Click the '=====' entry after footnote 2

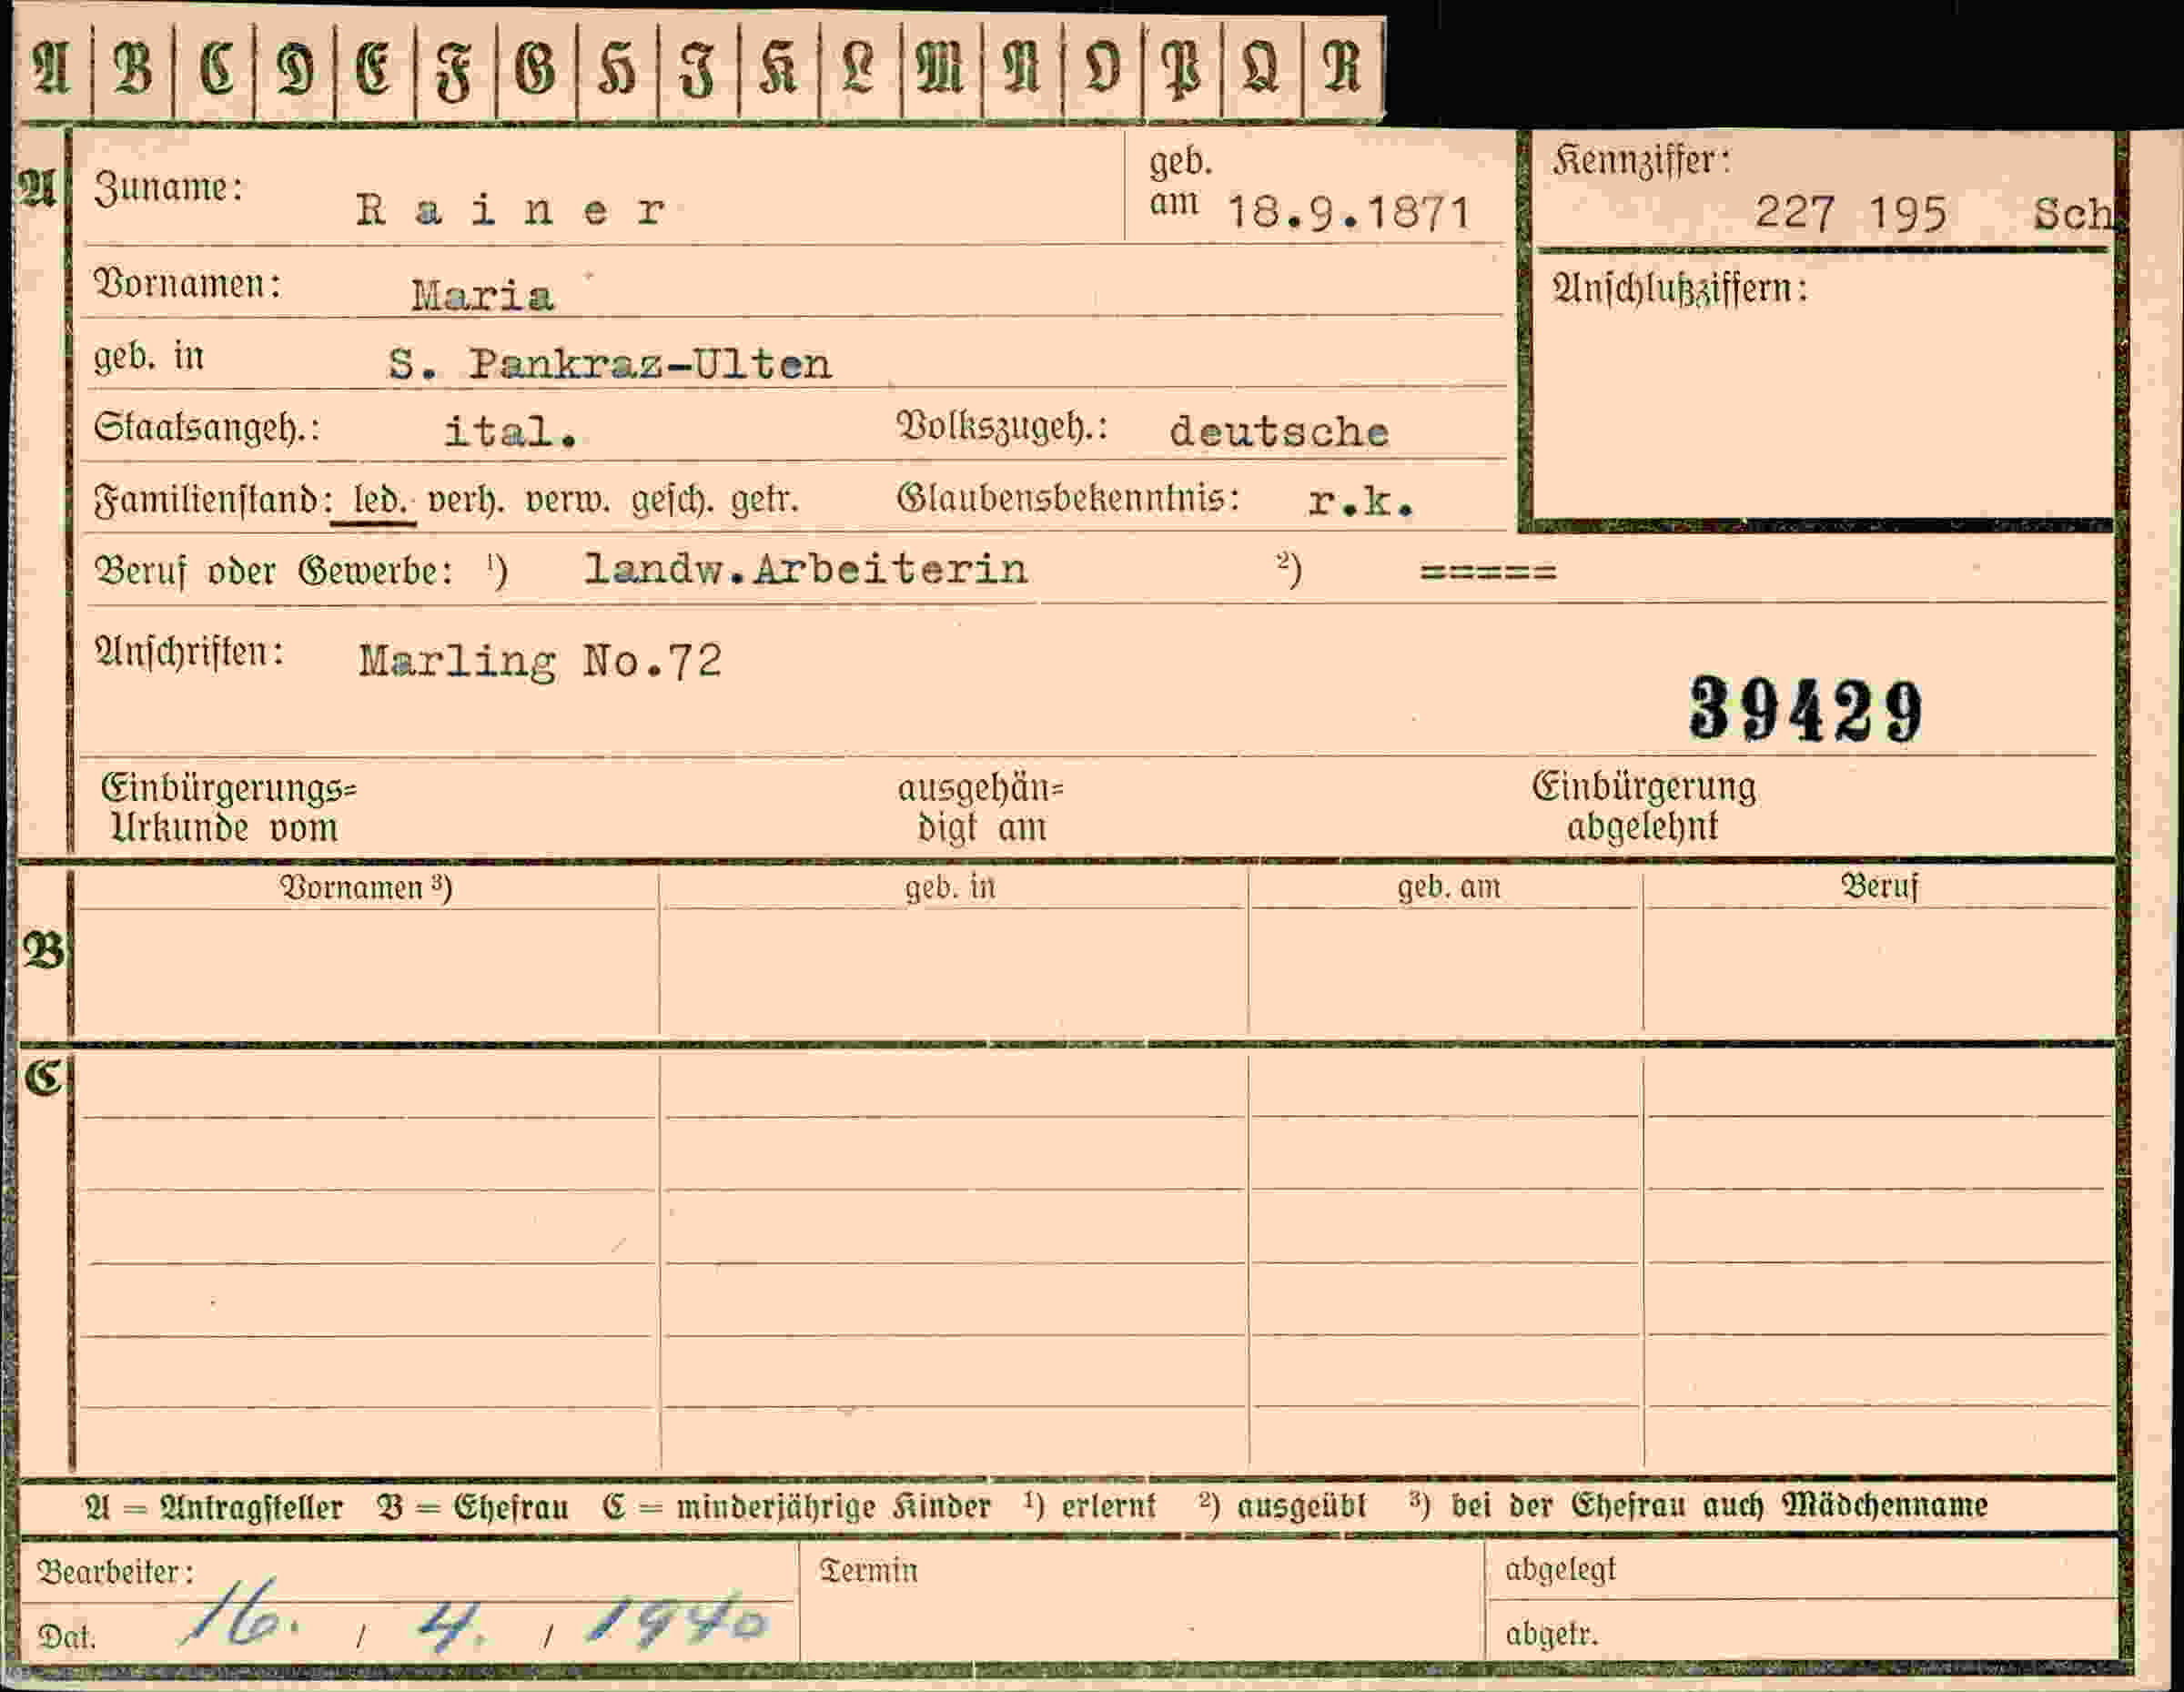coord(1488,572)
